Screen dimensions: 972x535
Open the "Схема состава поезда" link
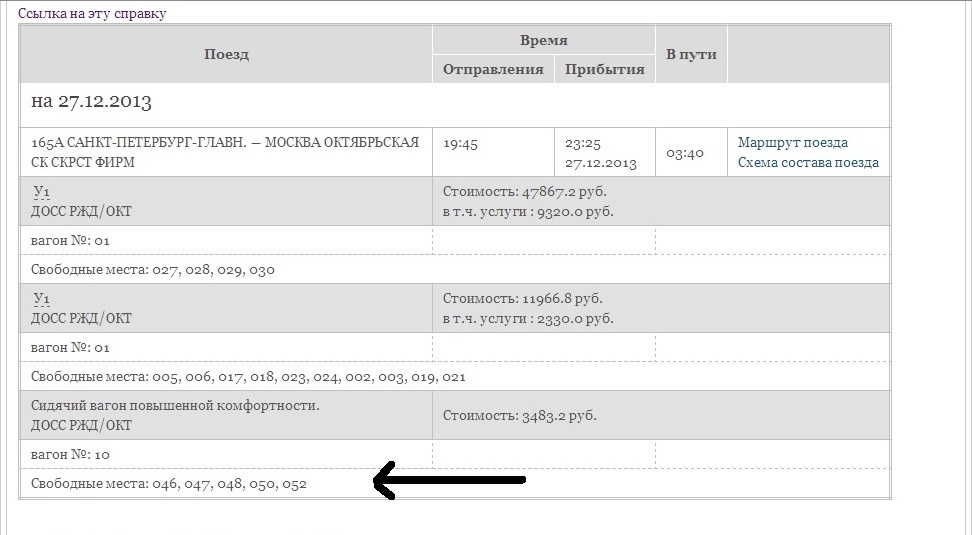(808, 162)
